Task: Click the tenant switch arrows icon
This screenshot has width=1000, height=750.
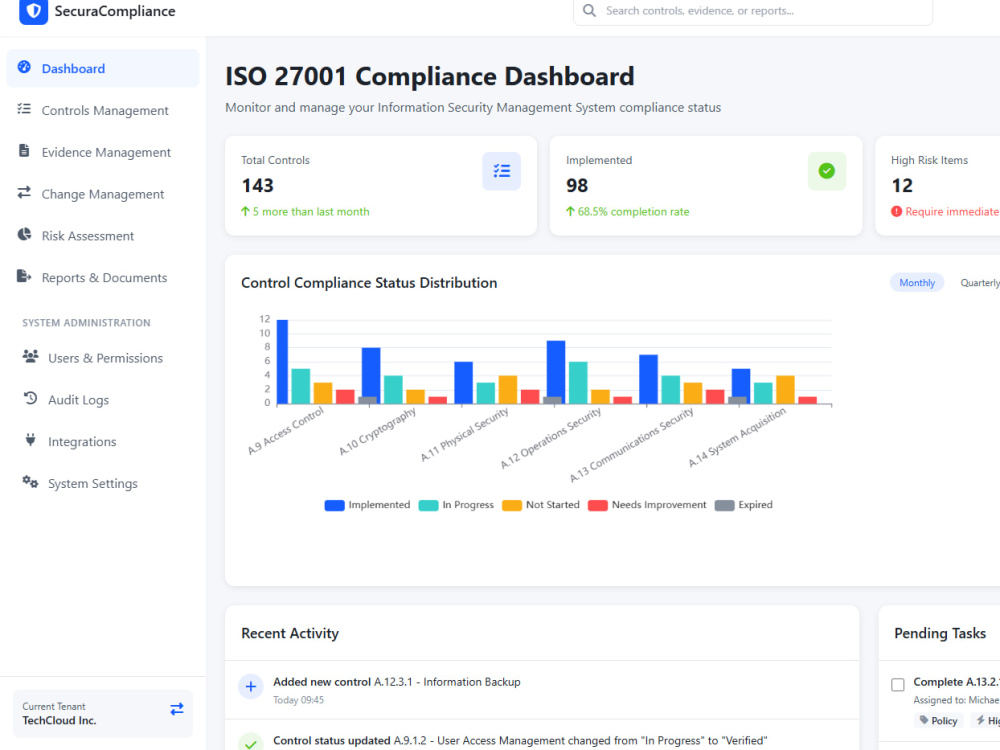Action: (x=177, y=709)
